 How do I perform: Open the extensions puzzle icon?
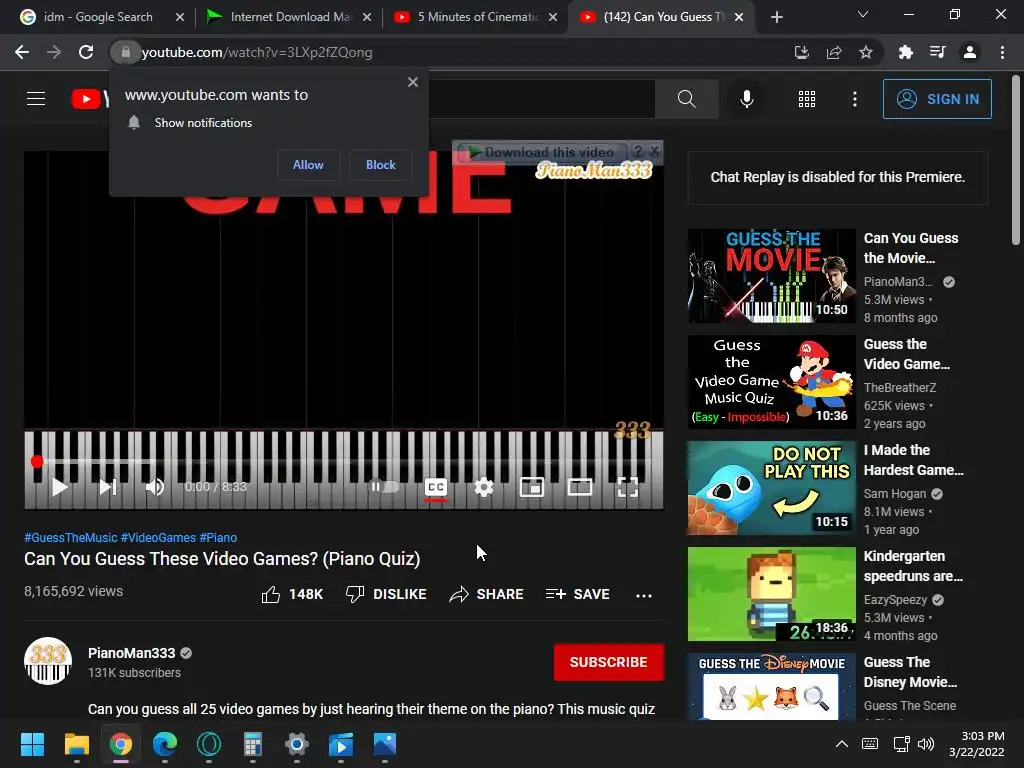[x=905, y=52]
